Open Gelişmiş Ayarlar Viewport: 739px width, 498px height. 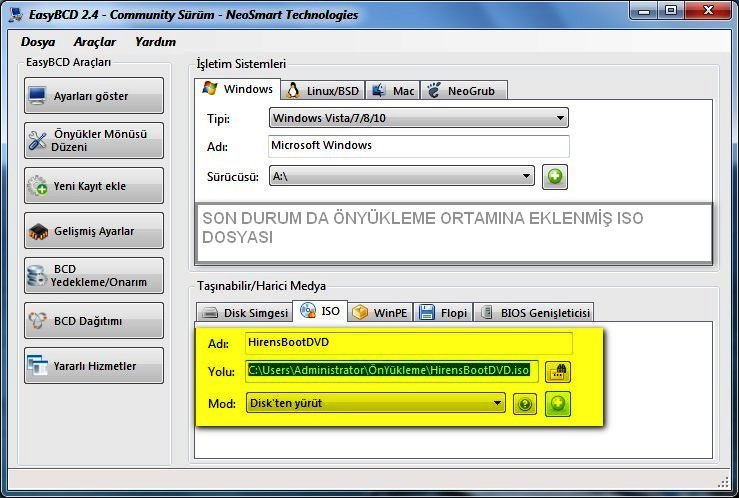(94, 230)
